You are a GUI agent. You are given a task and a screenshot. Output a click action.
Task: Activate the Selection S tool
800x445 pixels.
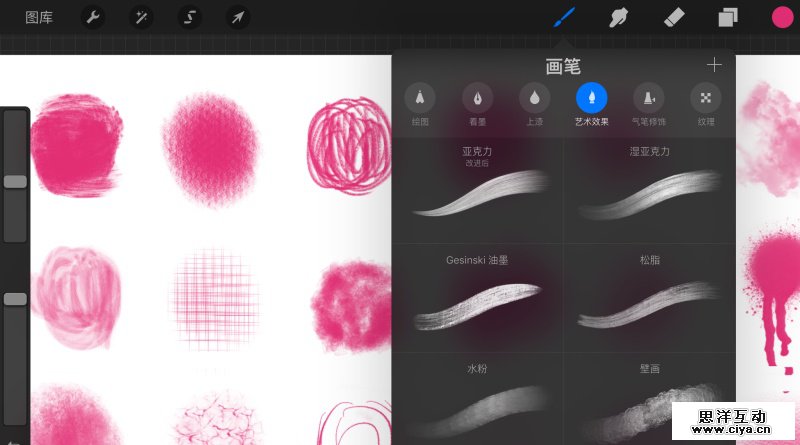(190, 17)
